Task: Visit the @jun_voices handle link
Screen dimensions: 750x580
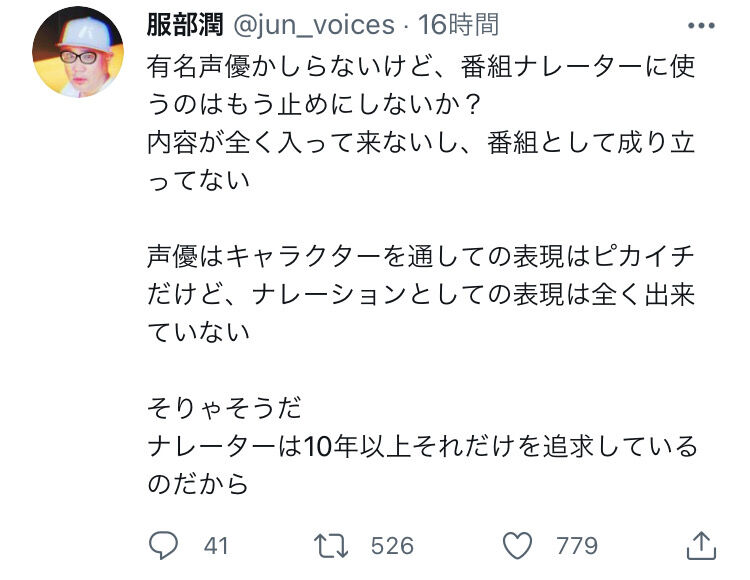Action: 314,25
